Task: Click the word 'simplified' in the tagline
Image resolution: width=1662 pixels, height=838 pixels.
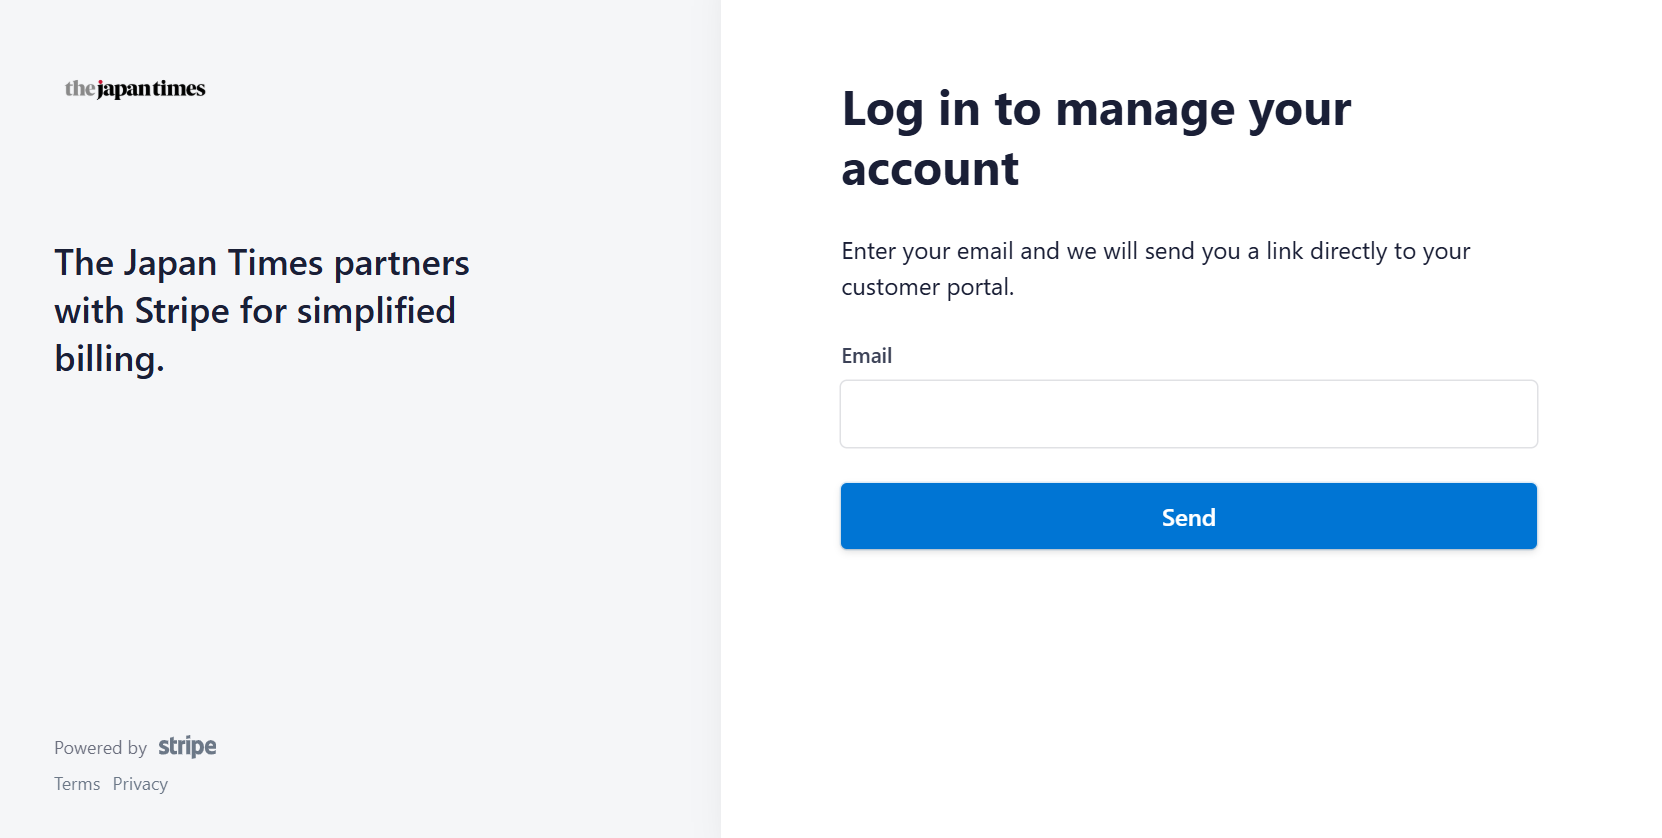Action: pos(376,311)
